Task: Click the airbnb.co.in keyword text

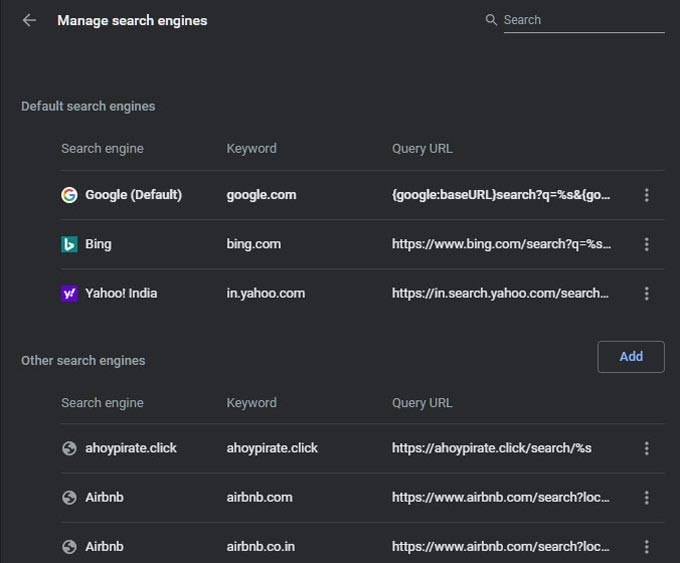Action: pos(261,547)
